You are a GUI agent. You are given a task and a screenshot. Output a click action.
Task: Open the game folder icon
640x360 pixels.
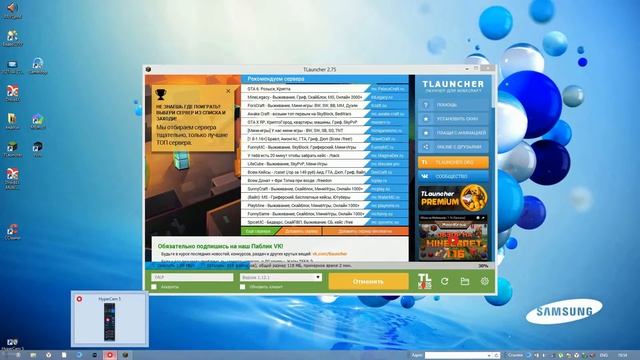[464, 281]
